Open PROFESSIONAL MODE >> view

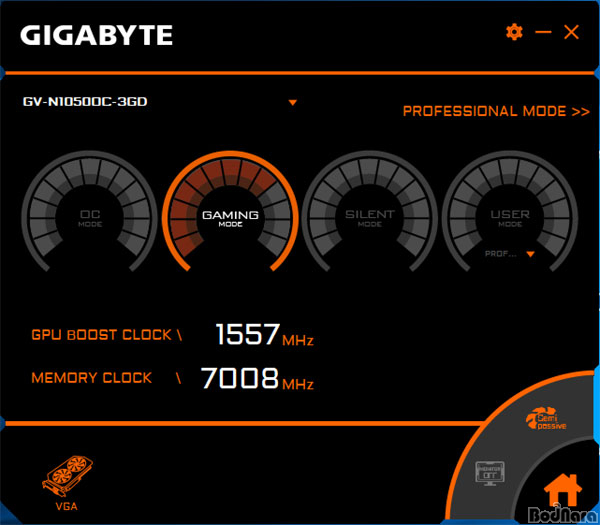(x=496, y=111)
